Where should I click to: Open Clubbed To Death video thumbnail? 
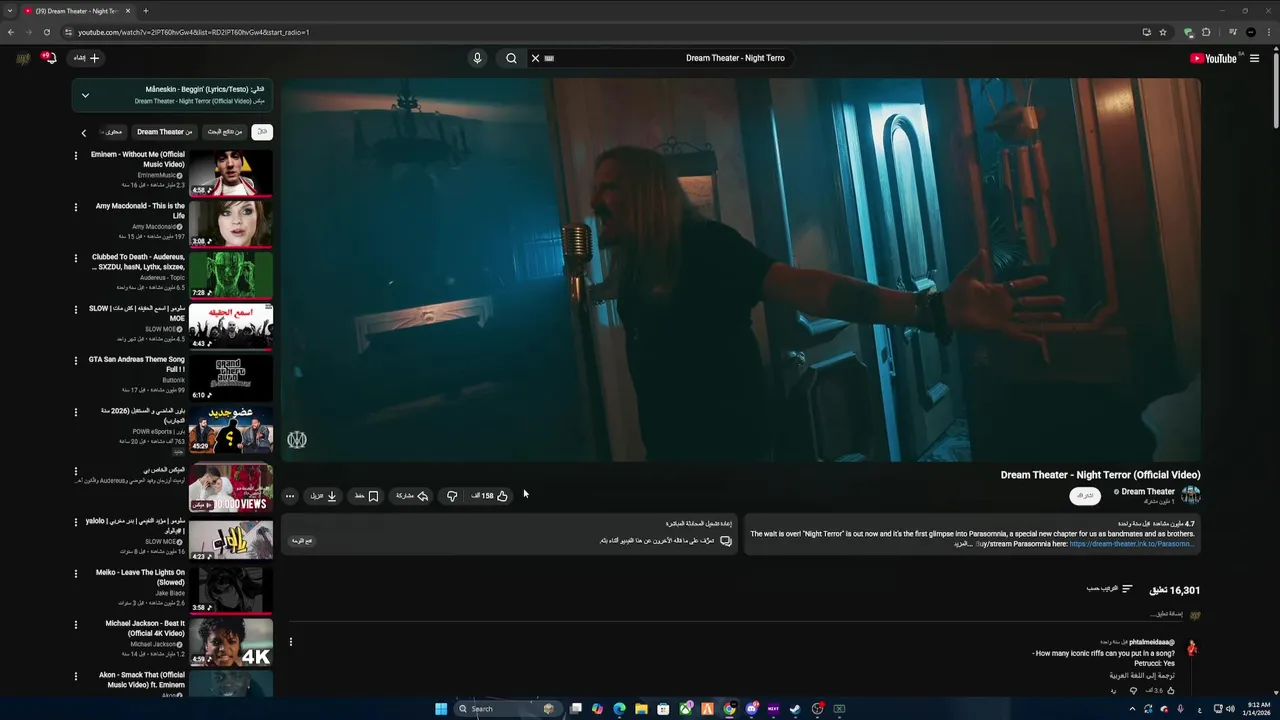[x=231, y=275]
